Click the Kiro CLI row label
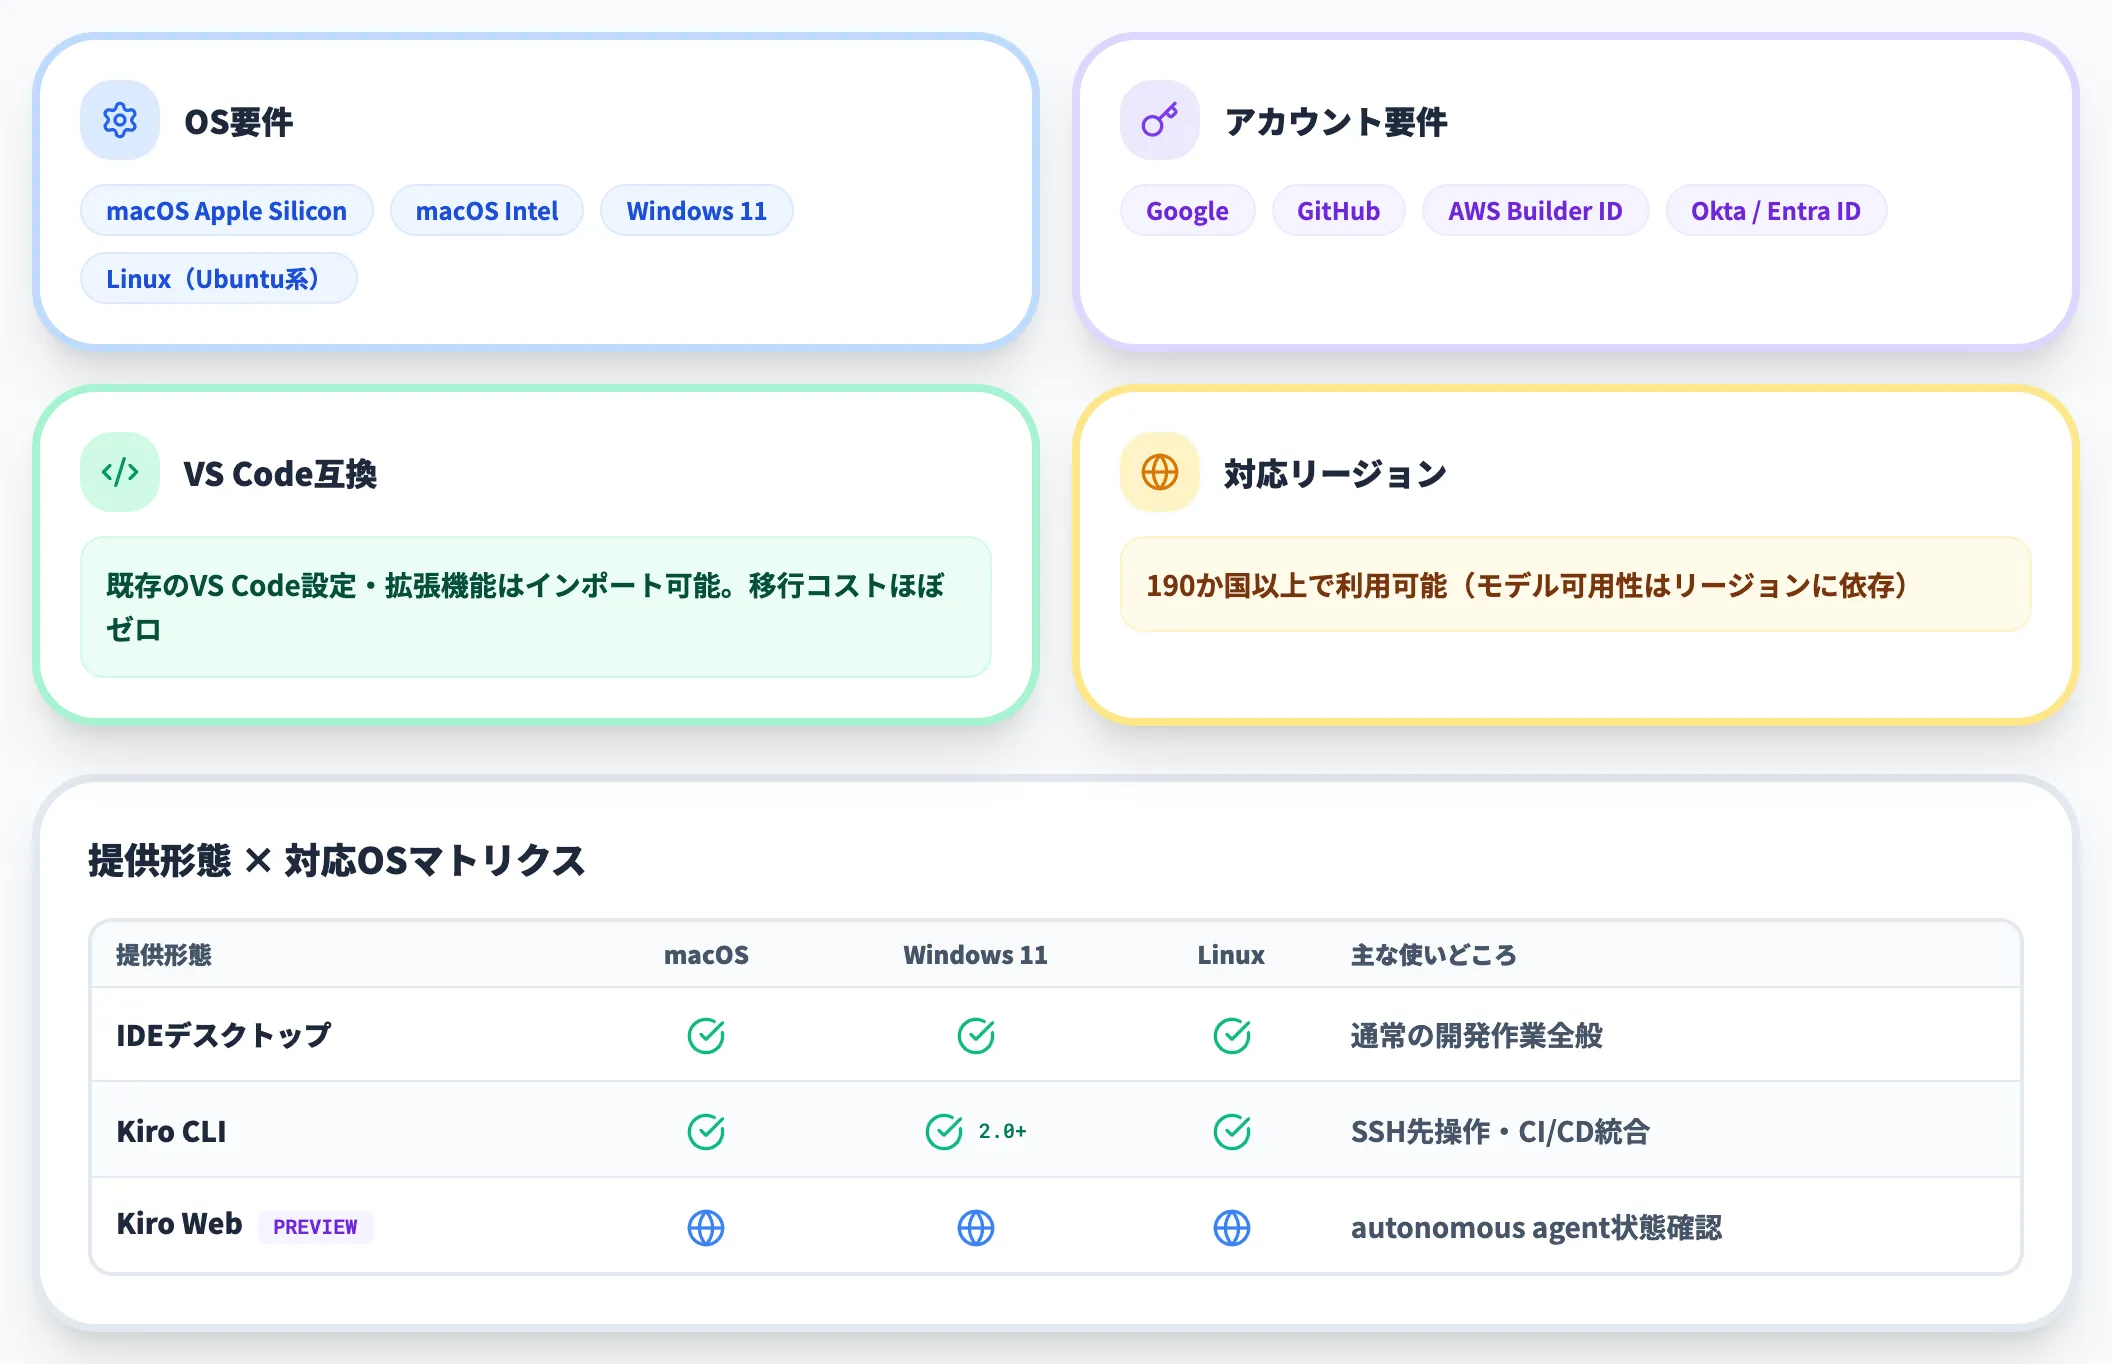Image resolution: width=2112 pixels, height=1364 pixels. coord(171,1131)
